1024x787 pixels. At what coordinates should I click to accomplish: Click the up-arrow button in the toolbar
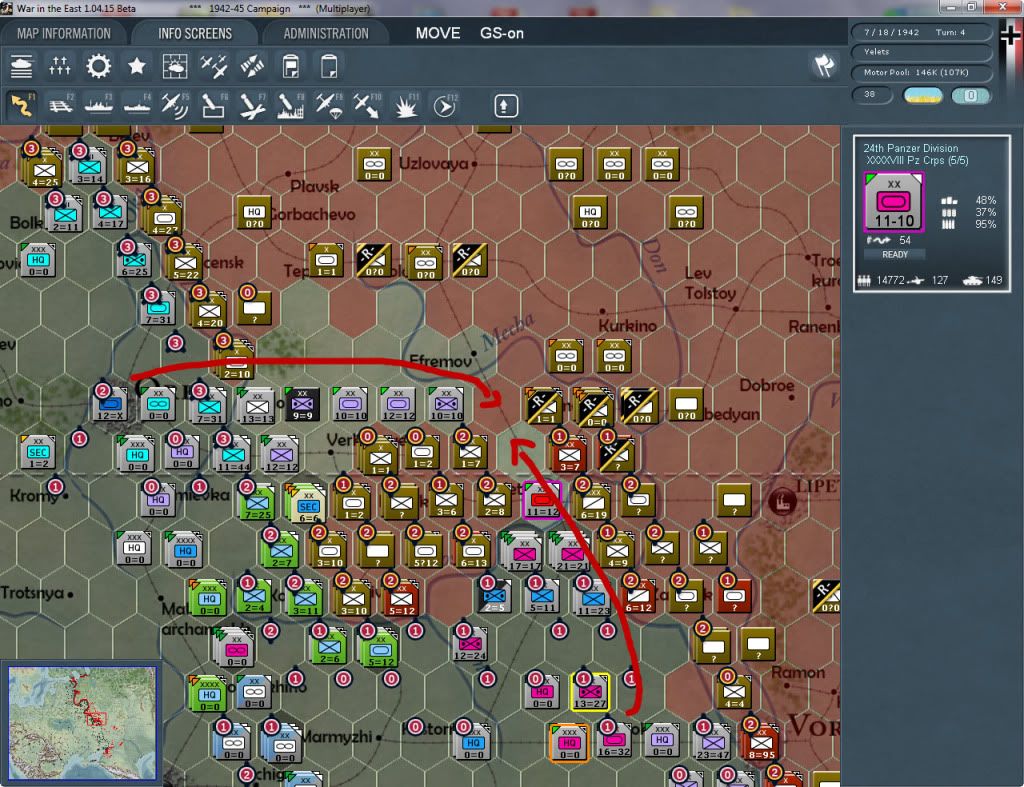tap(505, 106)
